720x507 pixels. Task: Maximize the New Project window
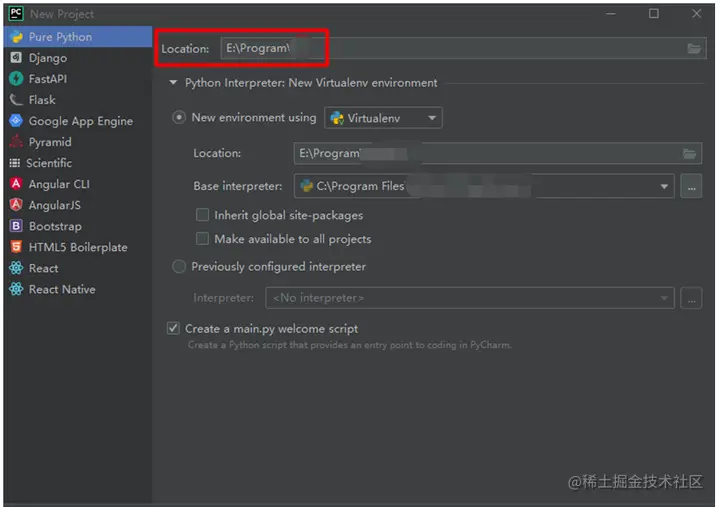coord(653,14)
